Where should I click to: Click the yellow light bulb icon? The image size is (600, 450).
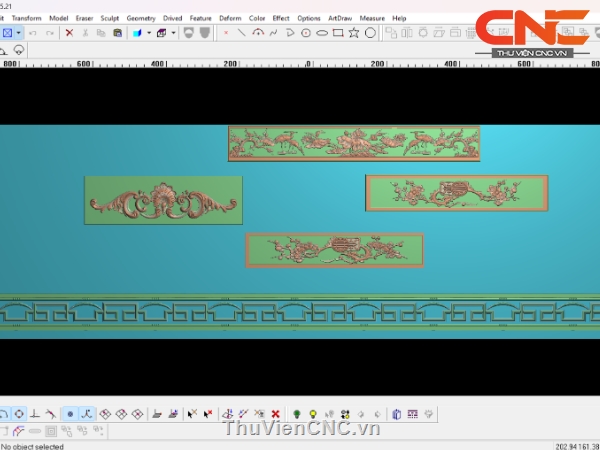[x=312, y=413]
